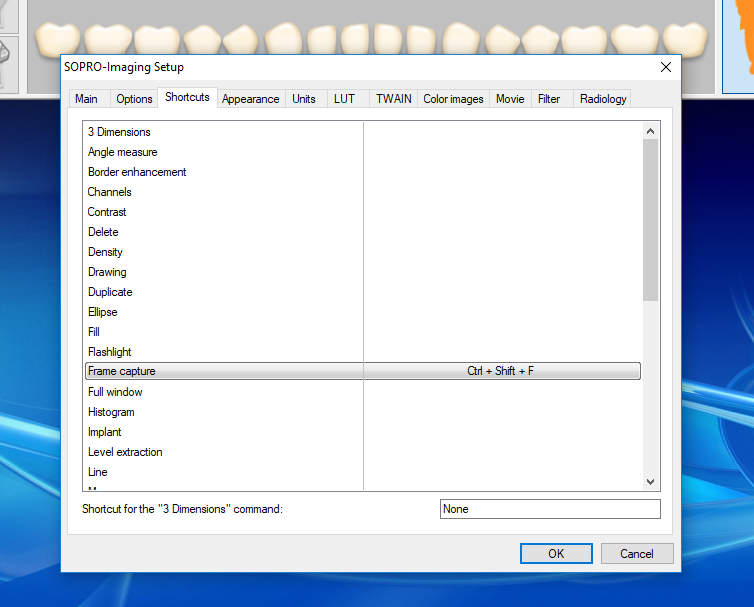Select the Duplicate command row

click(363, 292)
